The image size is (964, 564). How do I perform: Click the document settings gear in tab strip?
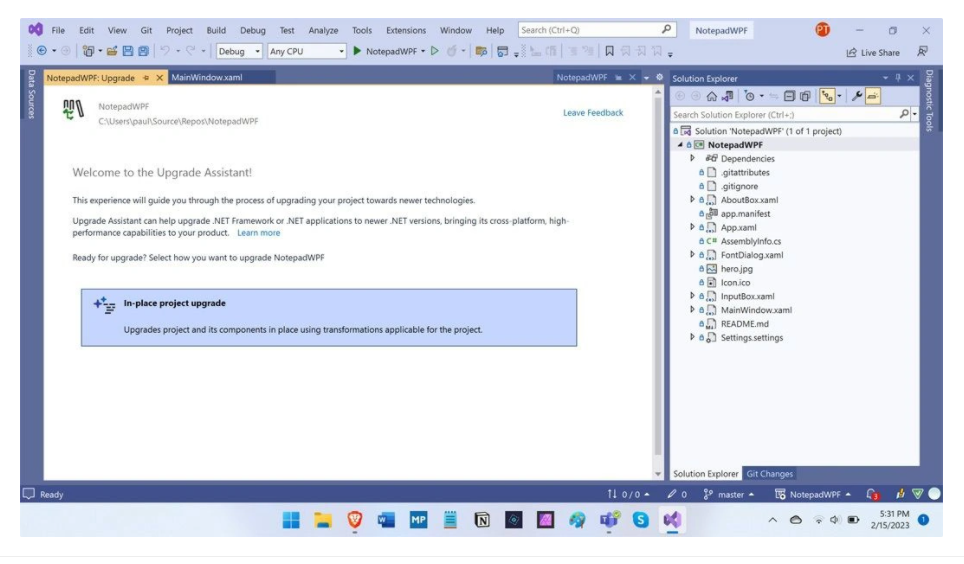click(x=659, y=77)
